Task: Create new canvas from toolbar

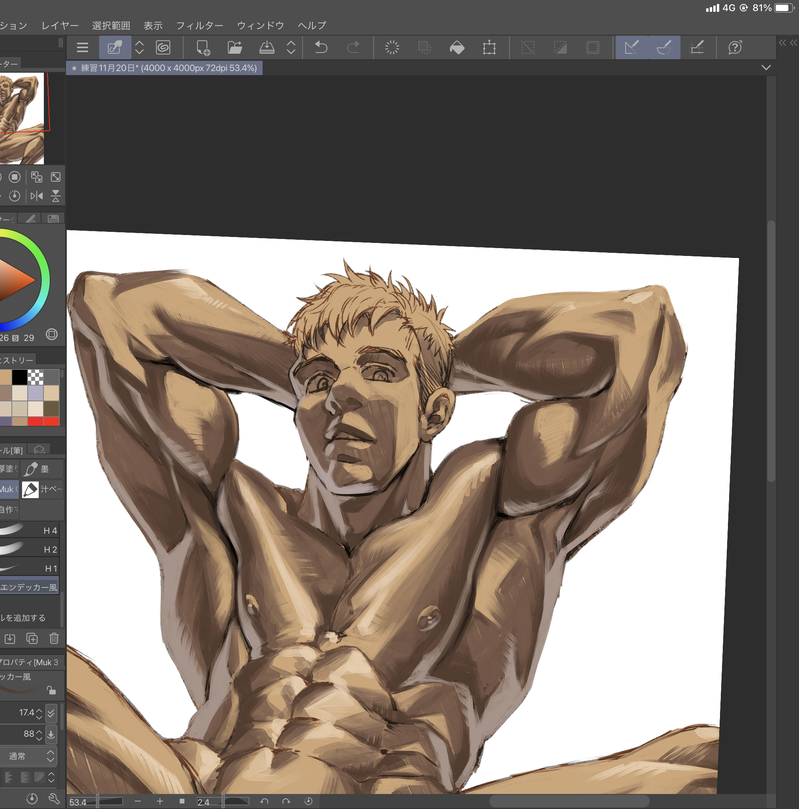Action: 203,48
